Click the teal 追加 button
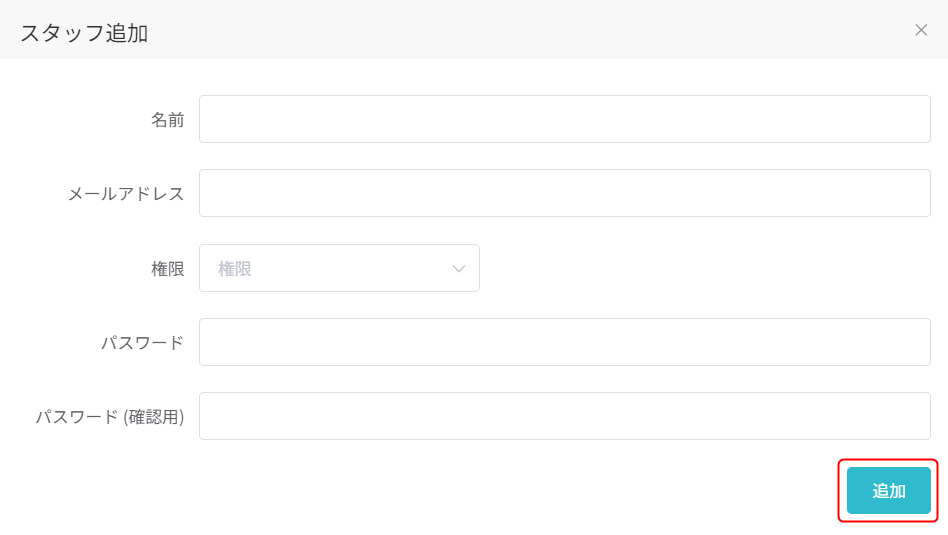948x535 pixels. point(888,490)
